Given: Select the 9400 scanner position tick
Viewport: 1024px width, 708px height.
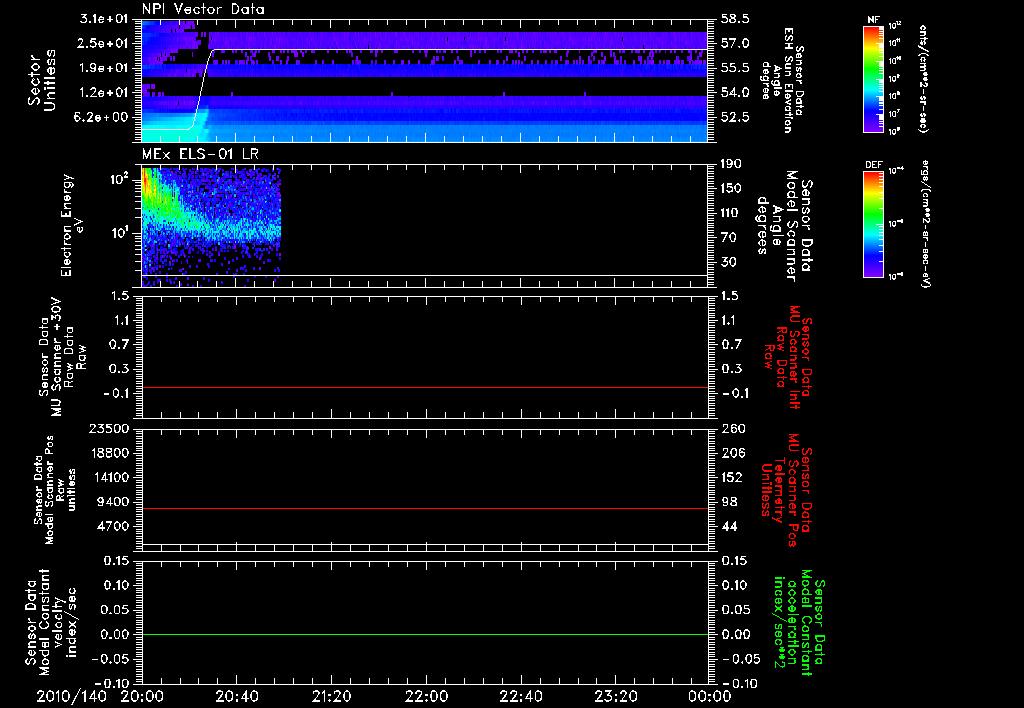Looking at the screenshot, I should [x=112, y=502].
